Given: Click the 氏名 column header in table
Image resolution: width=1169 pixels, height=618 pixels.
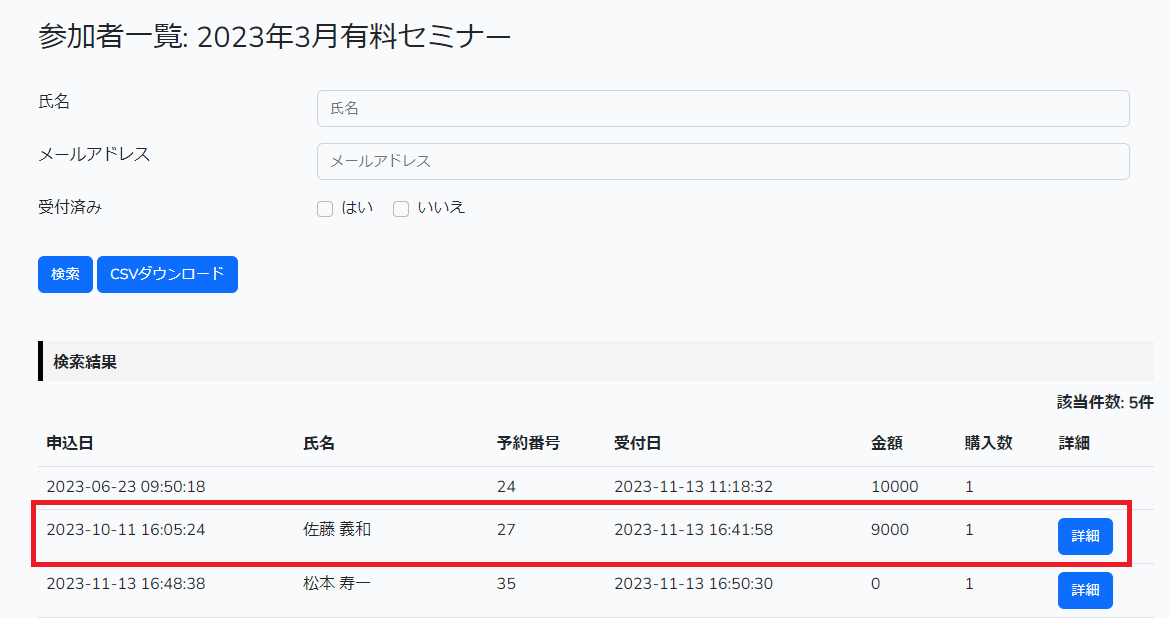Looking at the screenshot, I should point(319,443).
